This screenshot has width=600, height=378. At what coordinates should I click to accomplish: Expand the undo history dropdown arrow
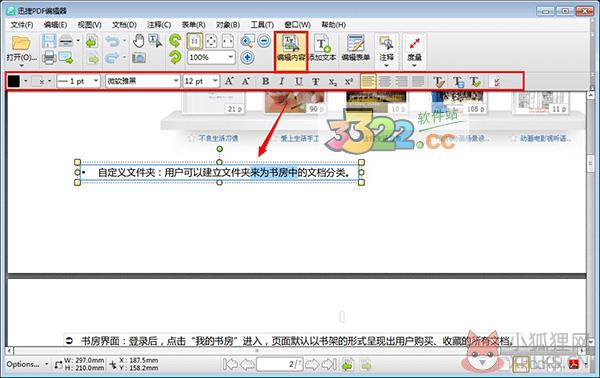124,41
